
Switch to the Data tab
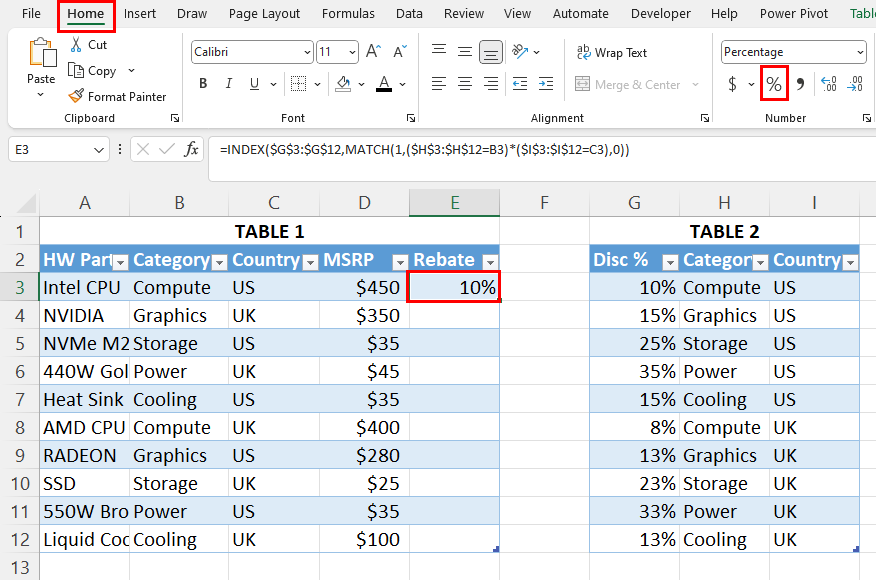coord(410,13)
